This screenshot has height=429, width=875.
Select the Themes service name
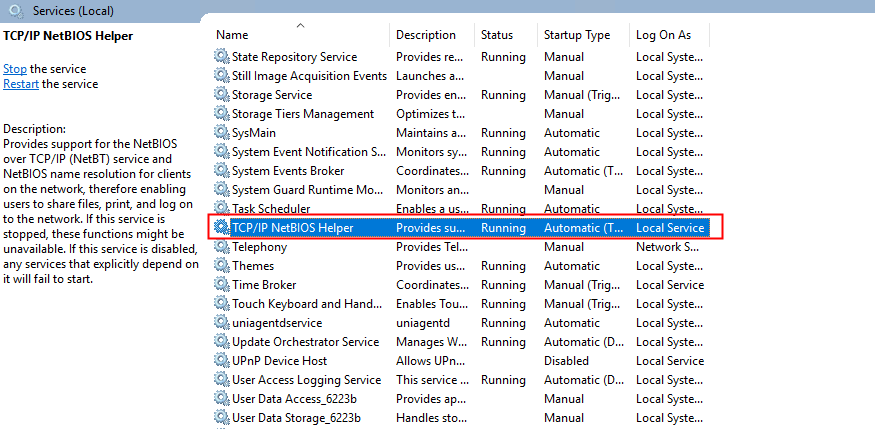(253, 266)
